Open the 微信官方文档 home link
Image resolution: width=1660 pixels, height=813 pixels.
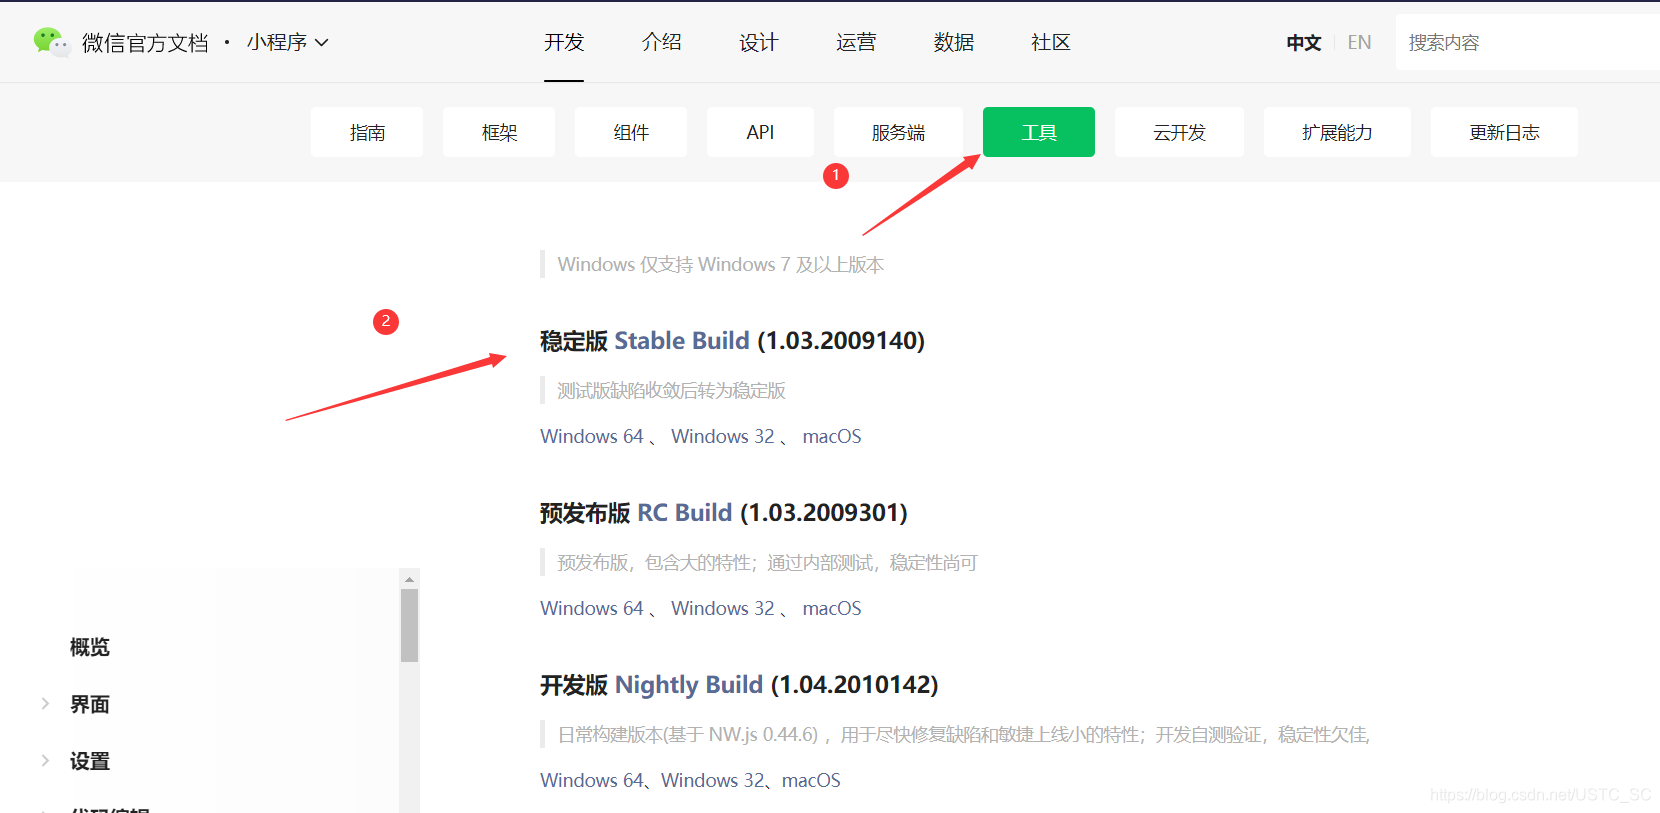(145, 43)
